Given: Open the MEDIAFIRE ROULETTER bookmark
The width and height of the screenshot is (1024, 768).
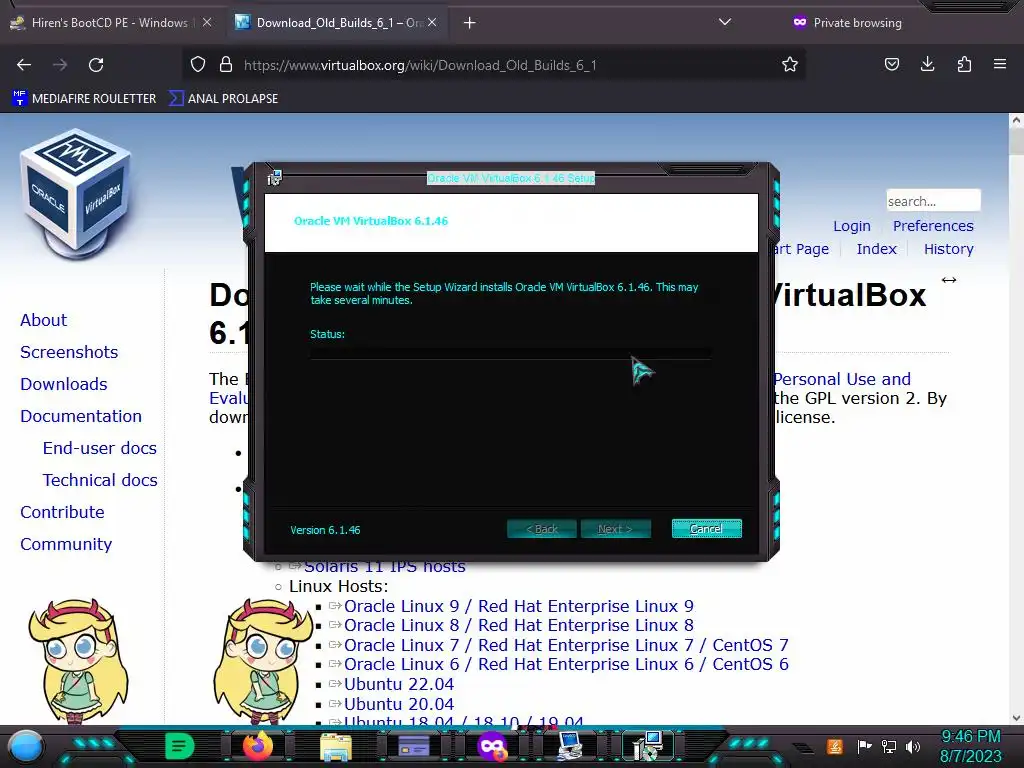Looking at the screenshot, I should (x=84, y=99).
